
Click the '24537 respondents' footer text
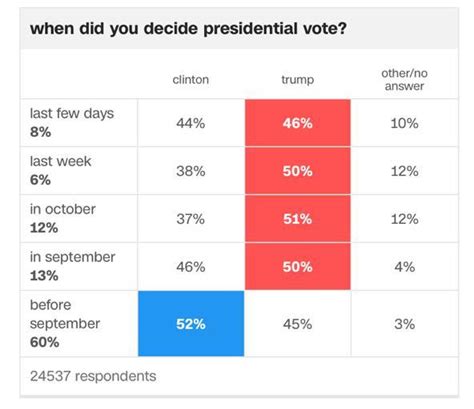(93, 376)
